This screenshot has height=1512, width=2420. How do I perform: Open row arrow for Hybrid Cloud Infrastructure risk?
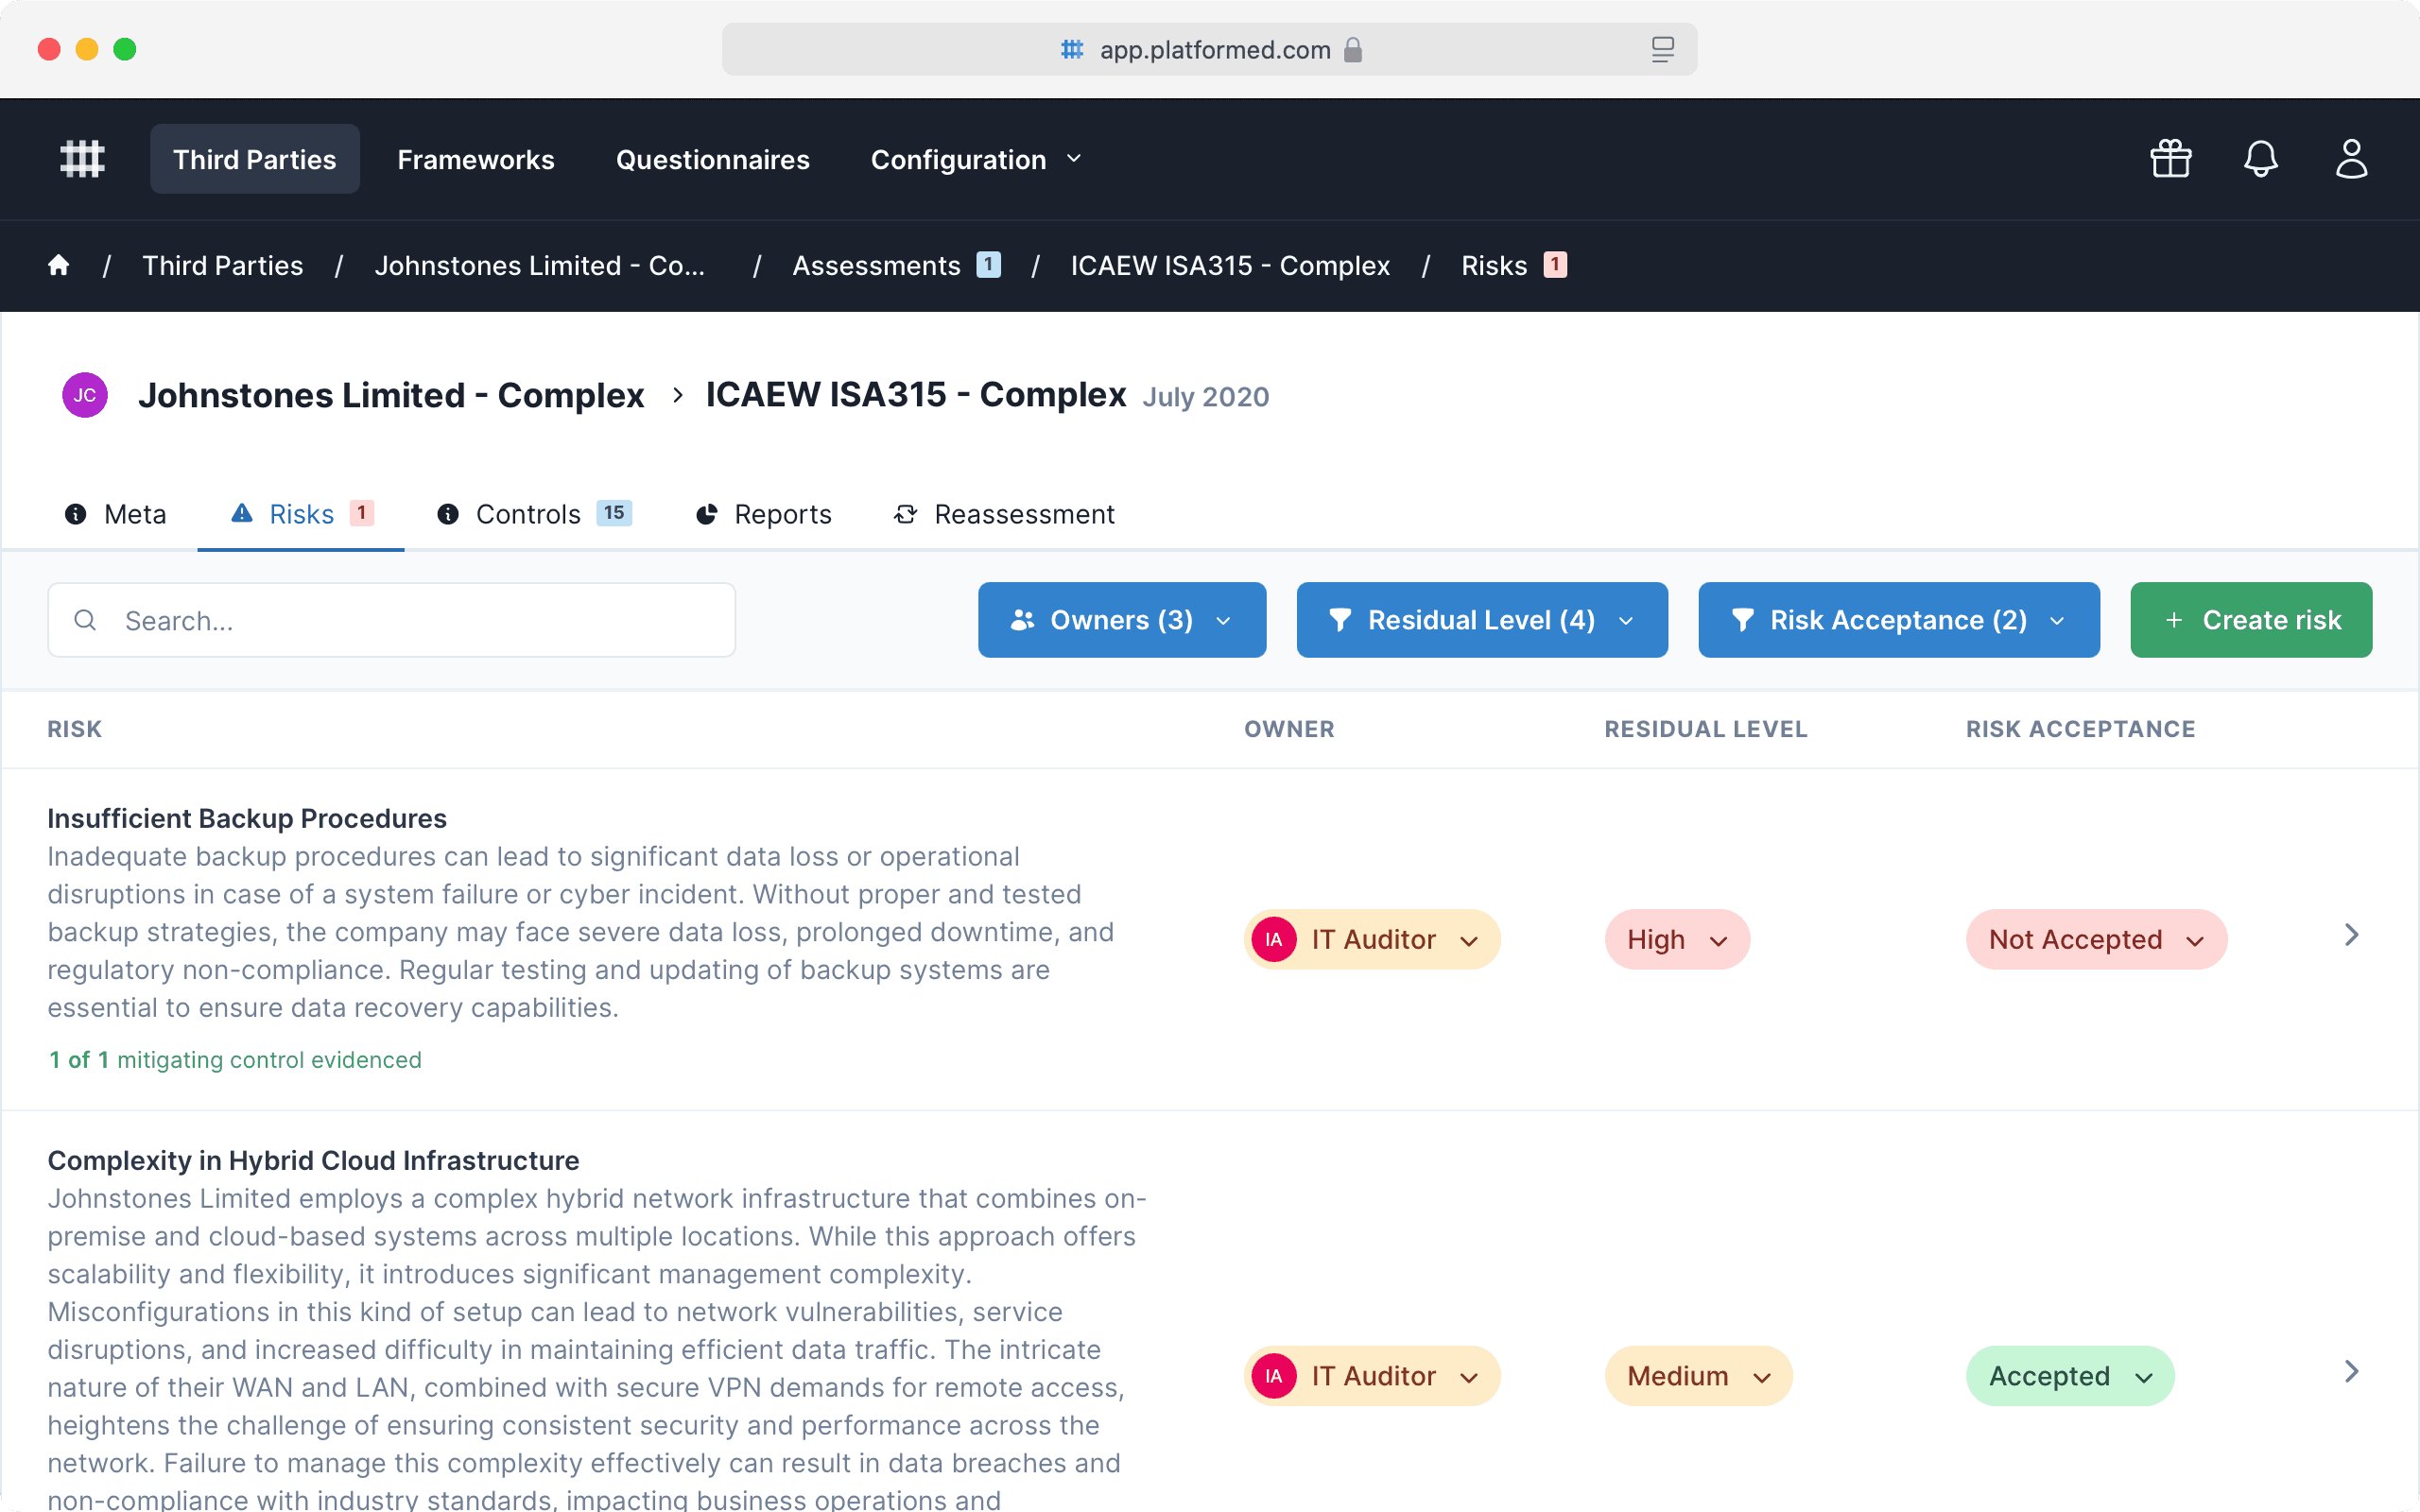2351,1371
